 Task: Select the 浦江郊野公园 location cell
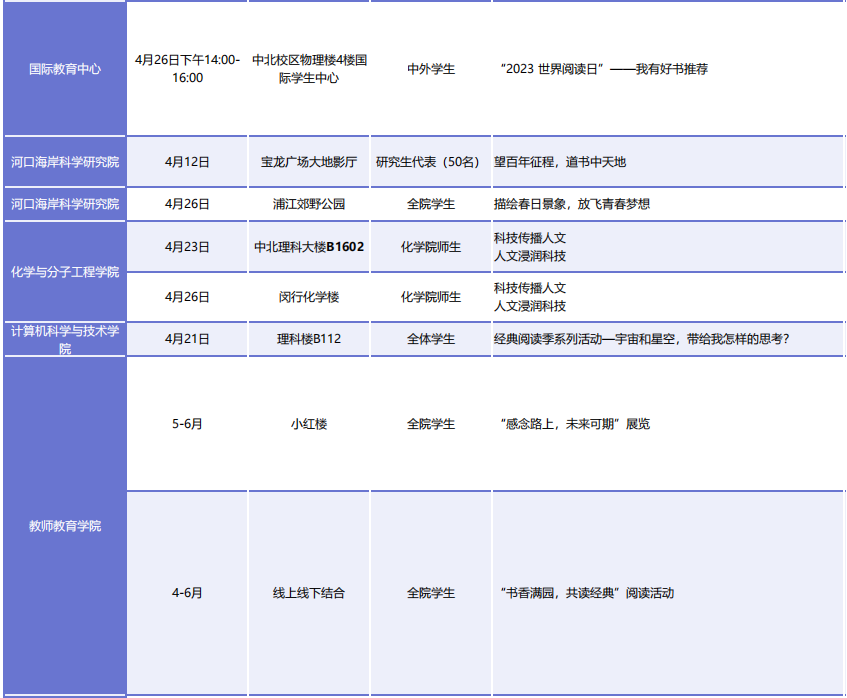pyautogui.click(x=309, y=204)
